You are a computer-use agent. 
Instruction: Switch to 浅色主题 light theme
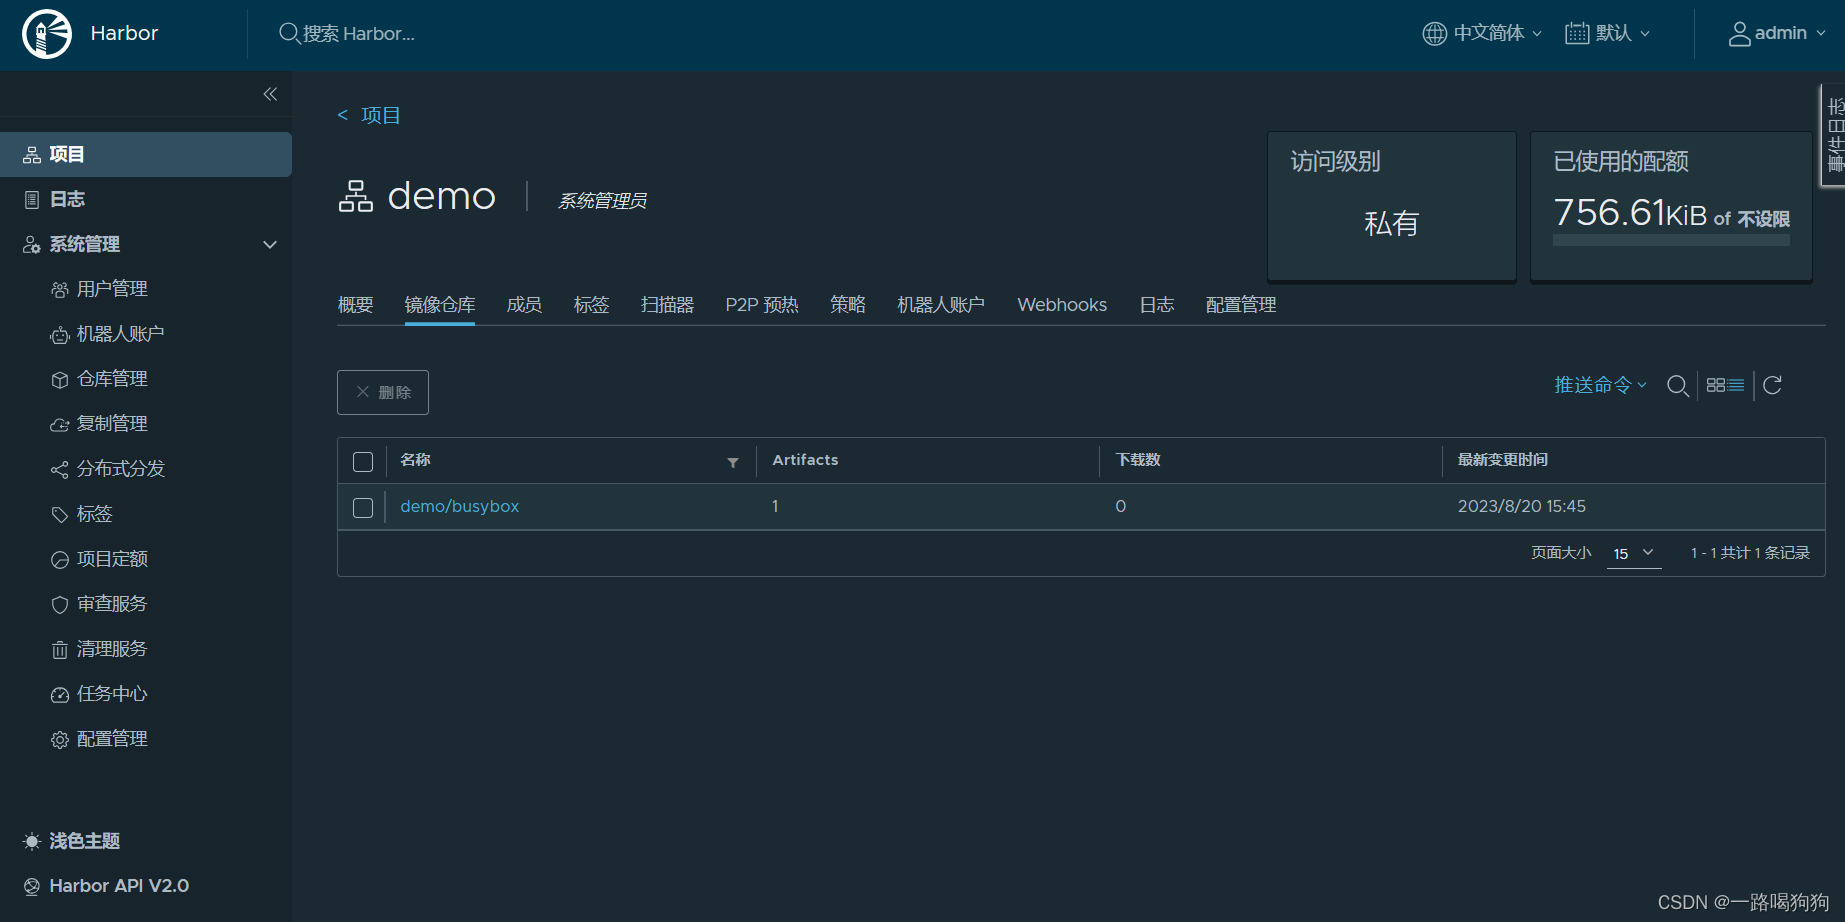pos(84,841)
